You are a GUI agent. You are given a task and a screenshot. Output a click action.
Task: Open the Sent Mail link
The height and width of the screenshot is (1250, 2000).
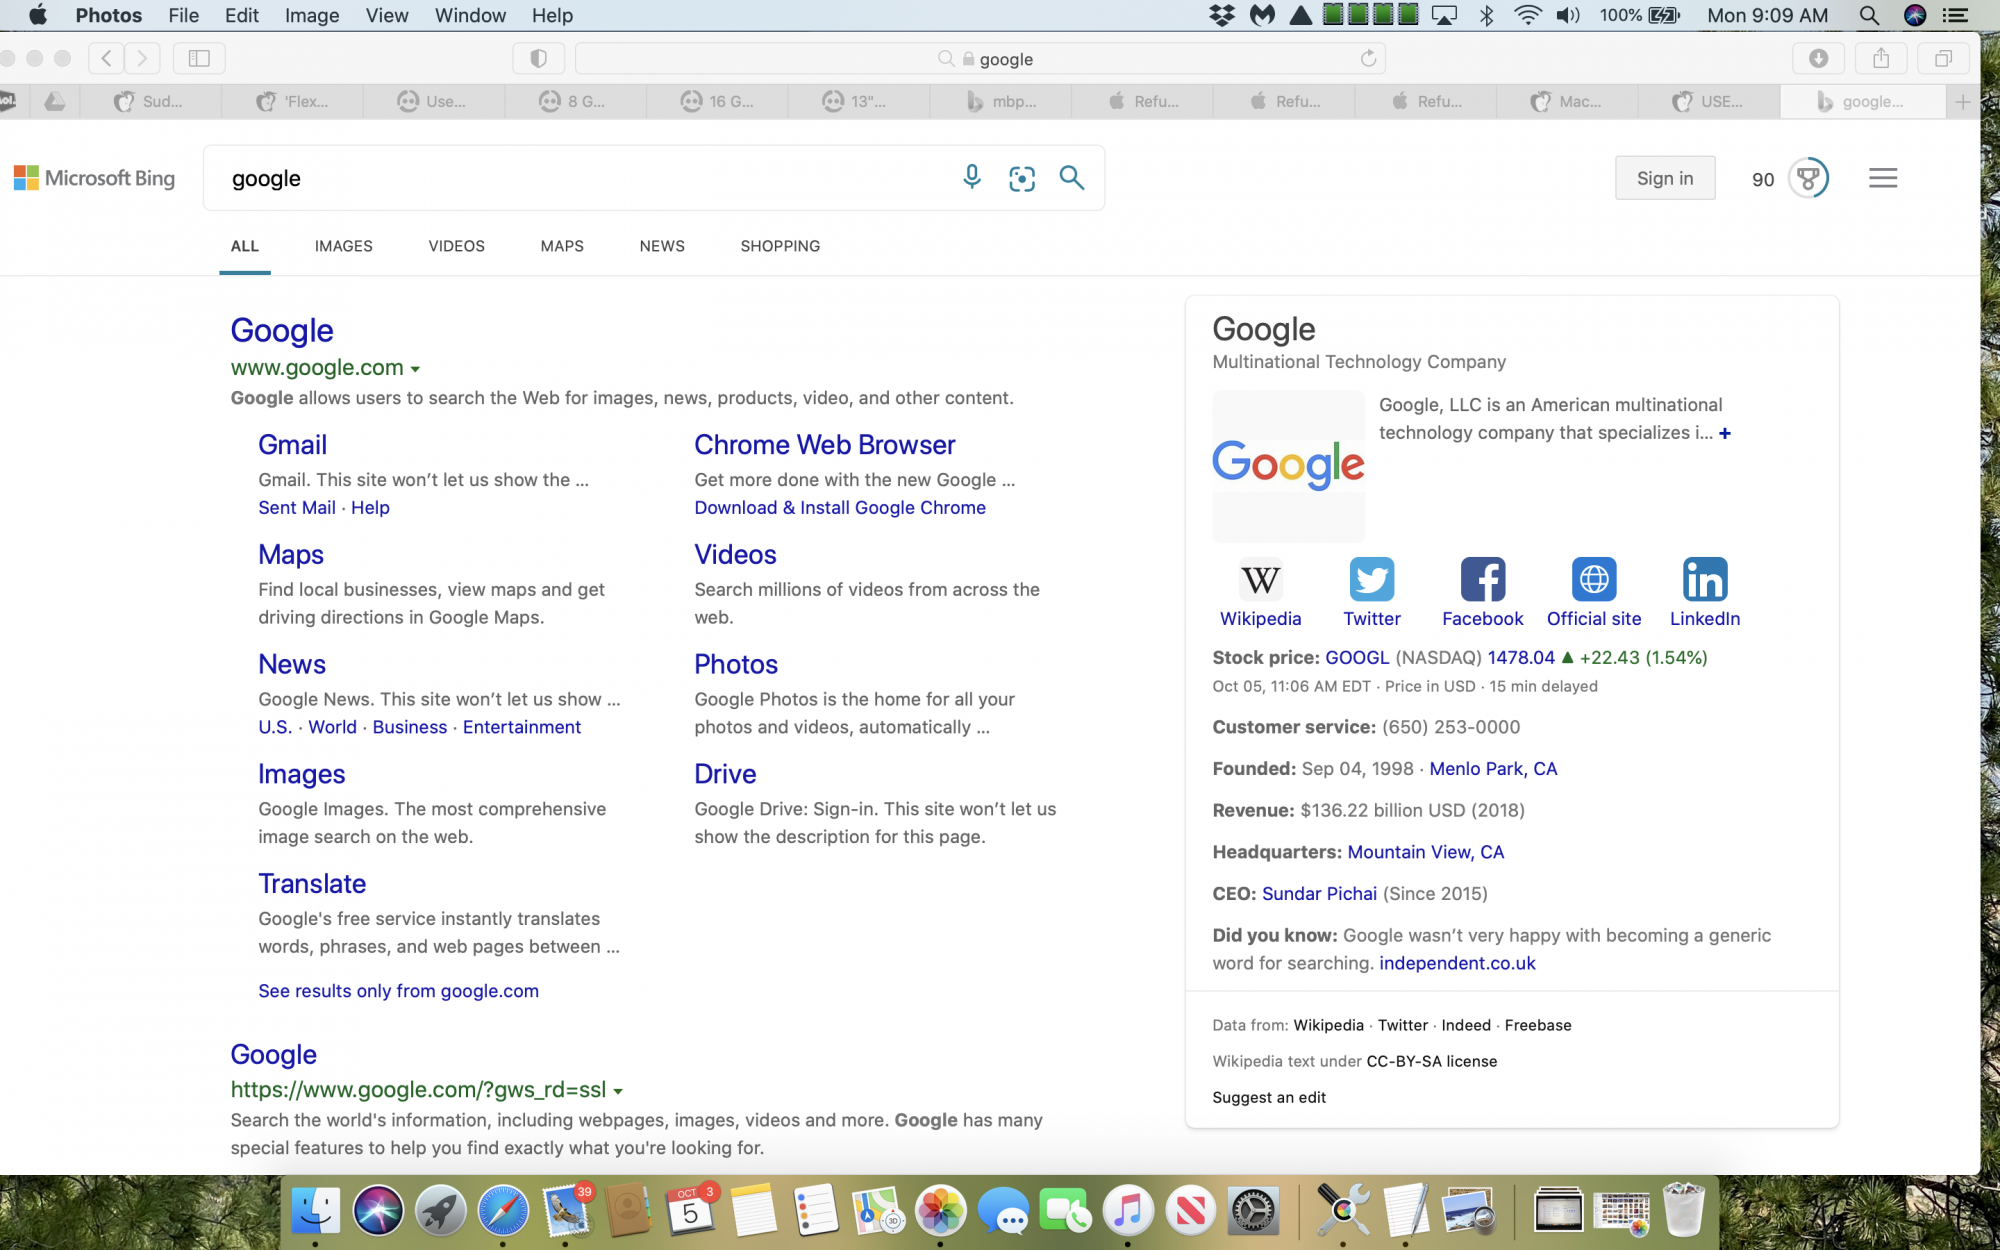pos(297,507)
